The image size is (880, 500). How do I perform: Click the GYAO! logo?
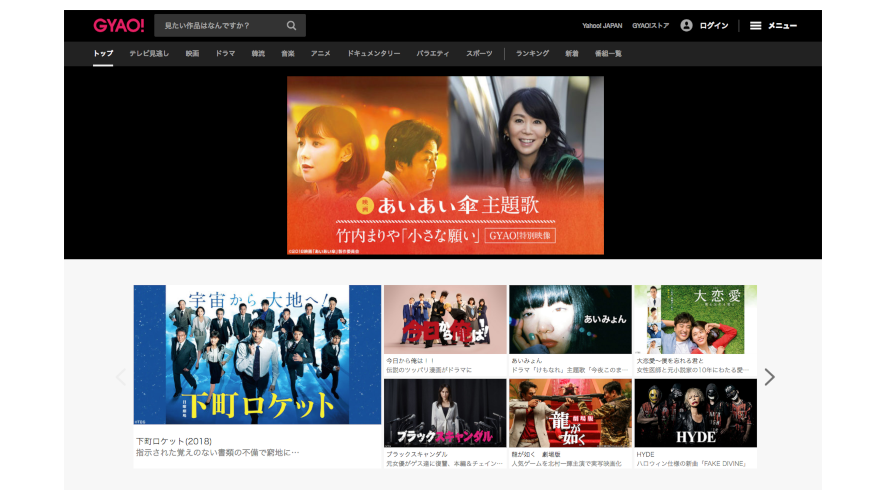pyautogui.click(x=118, y=25)
